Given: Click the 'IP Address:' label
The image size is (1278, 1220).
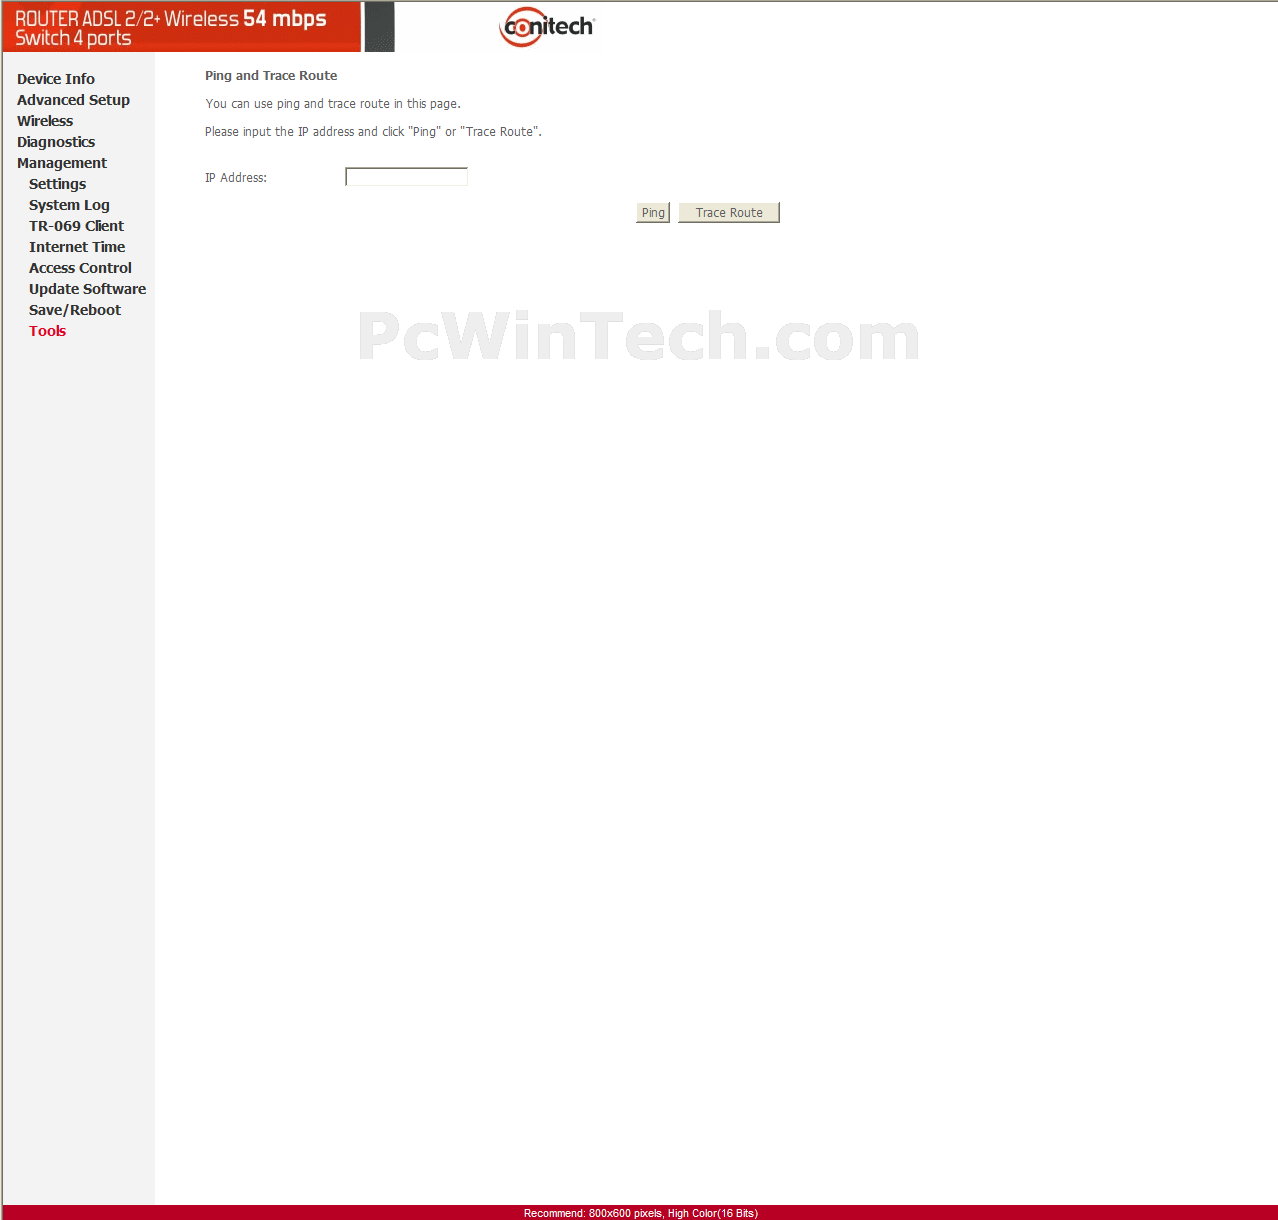Looking at the screenshot, I should 236,178.
